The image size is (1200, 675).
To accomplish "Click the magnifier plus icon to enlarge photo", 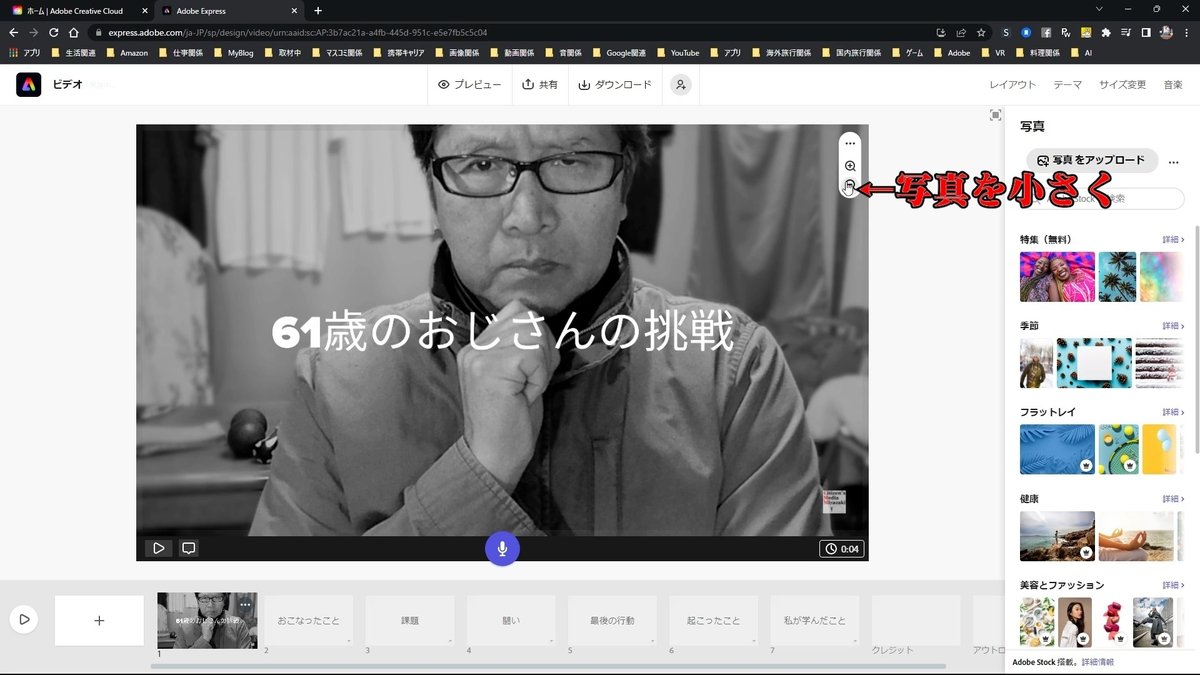I will pyautogui.click(x=850, y=166).
